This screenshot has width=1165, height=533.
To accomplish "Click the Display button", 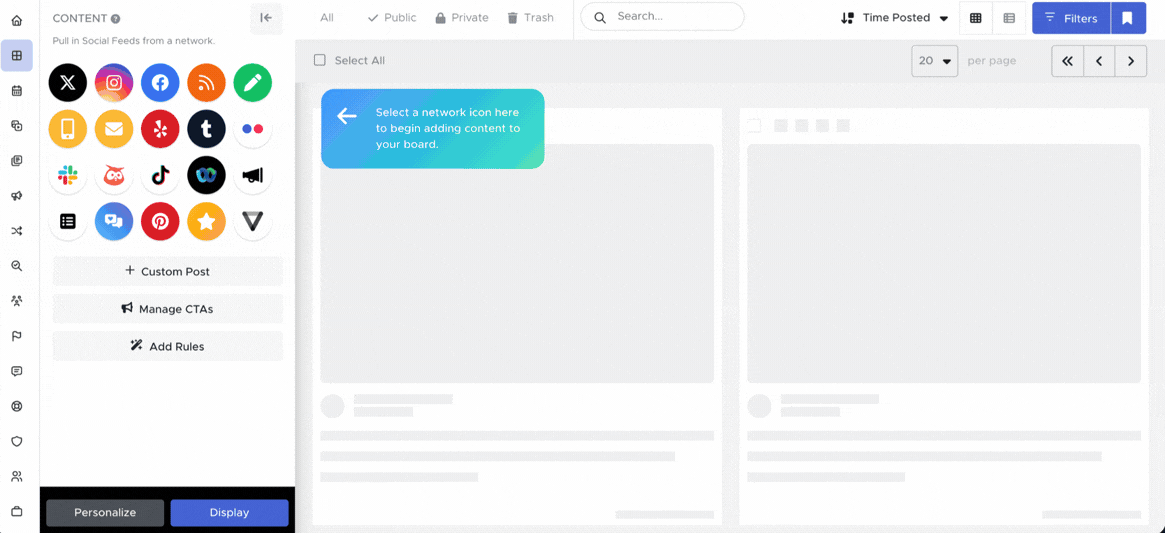I will (229, 513).
